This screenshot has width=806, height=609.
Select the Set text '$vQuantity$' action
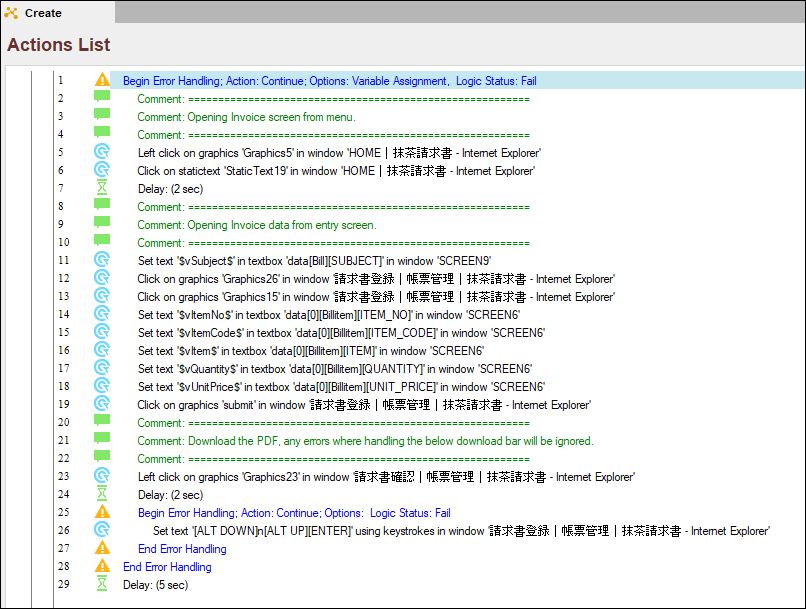click(335, 369)
